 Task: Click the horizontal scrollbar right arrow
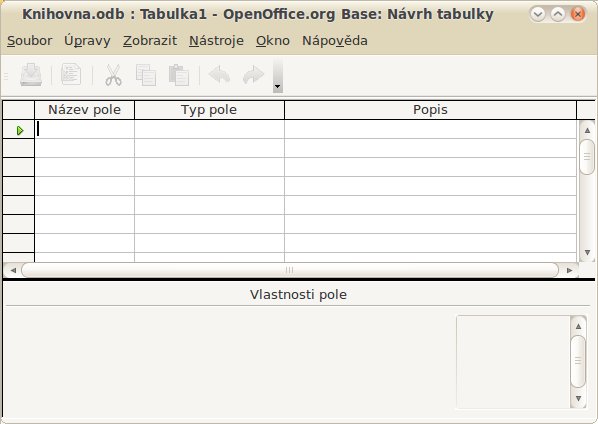click(569, 270)
